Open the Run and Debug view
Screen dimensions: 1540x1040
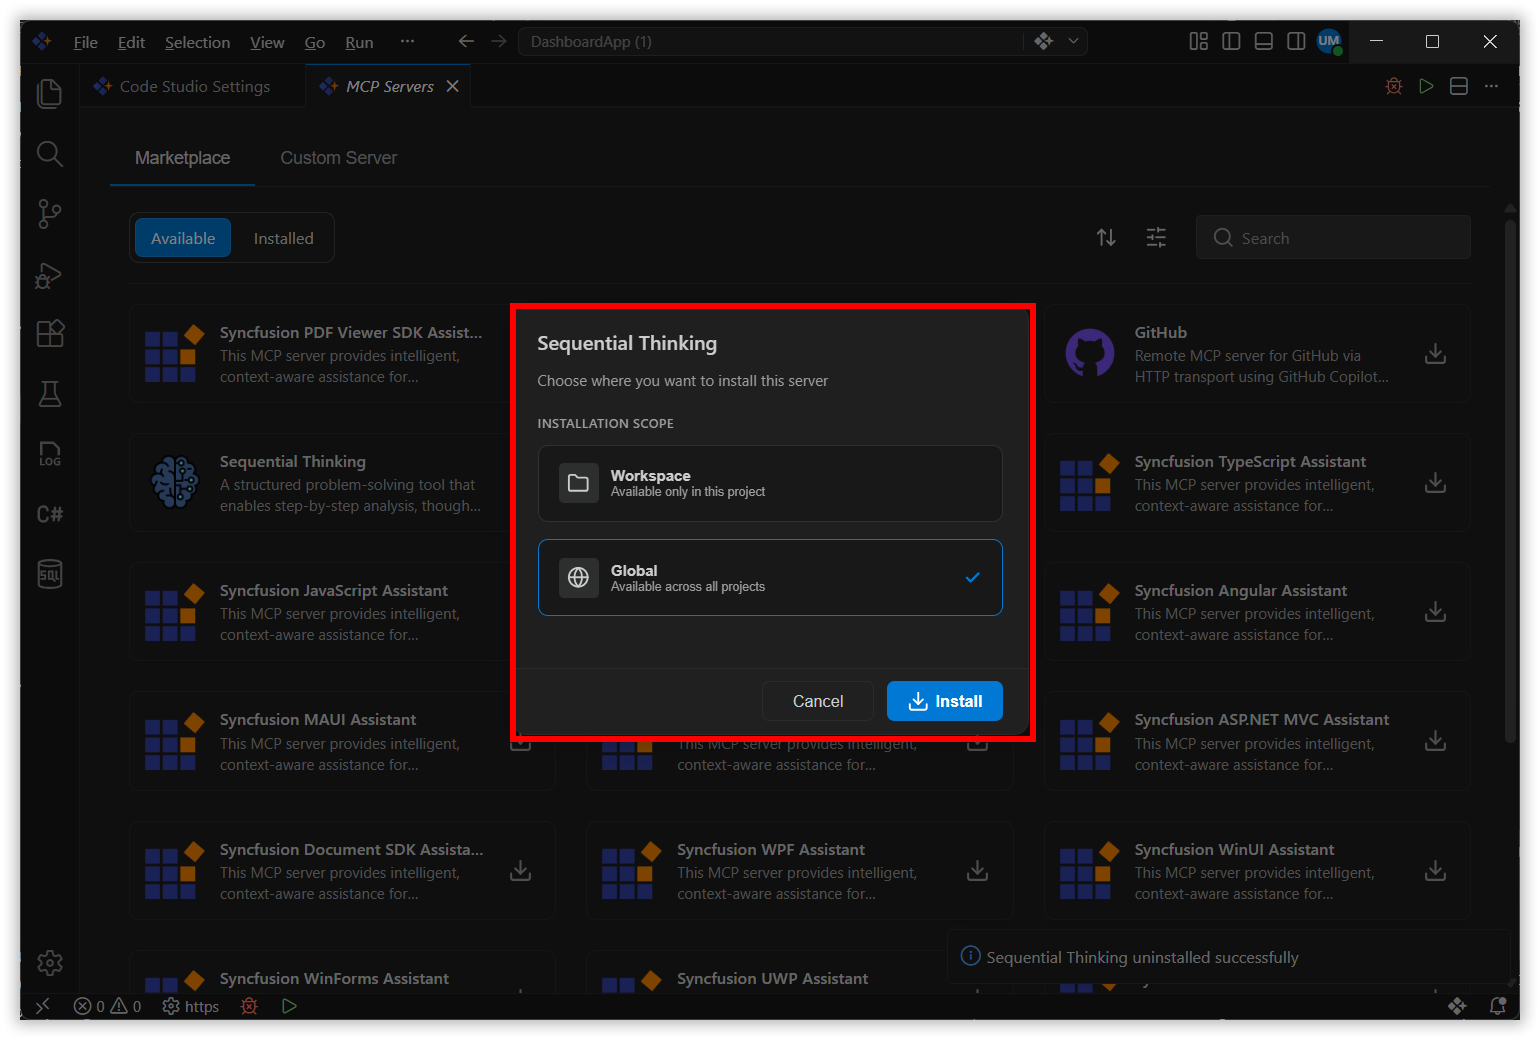coord(49,275)
